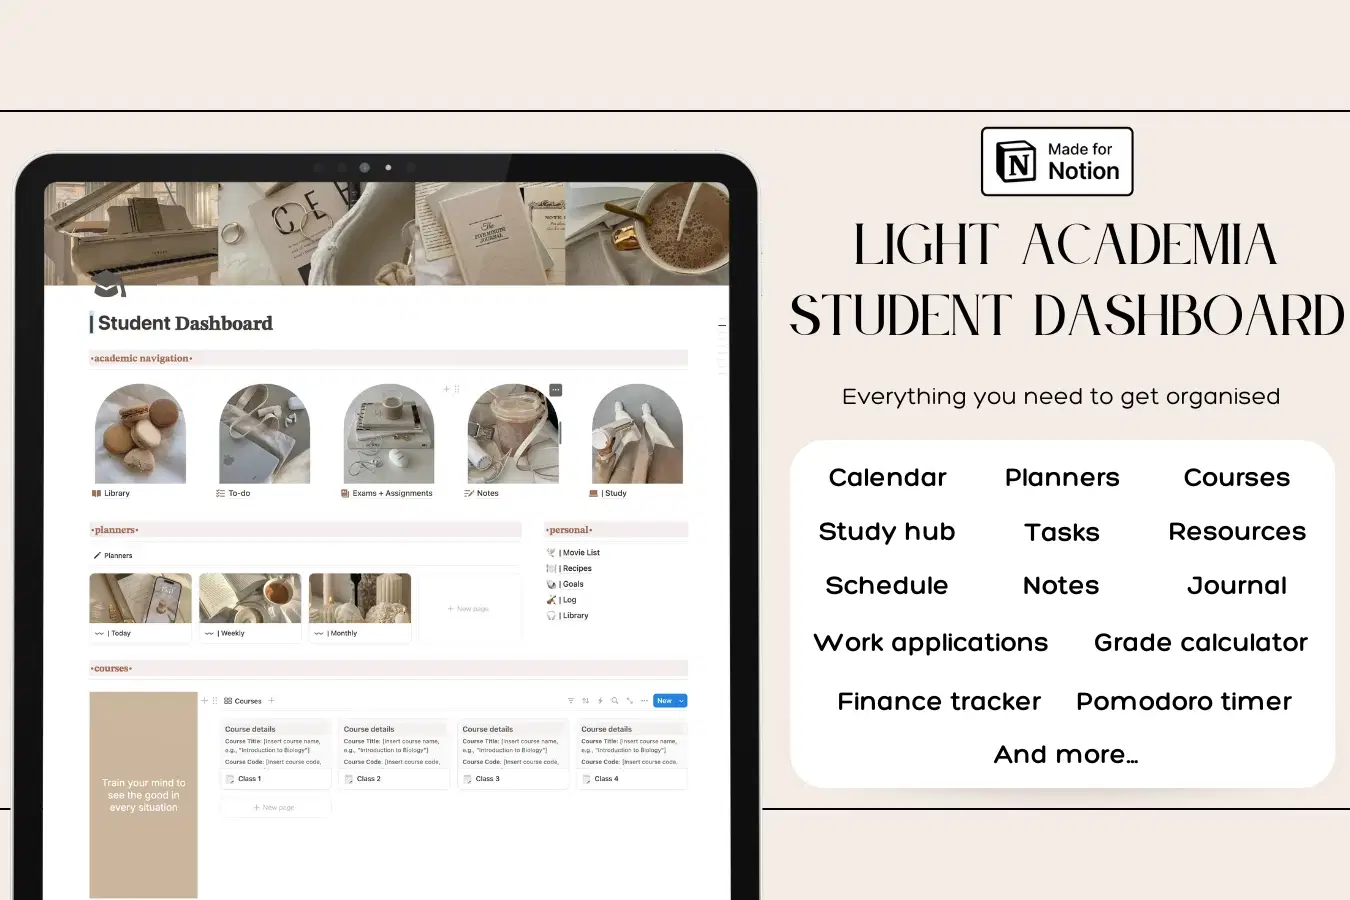Click the blue New button

[x=664, y=701]
